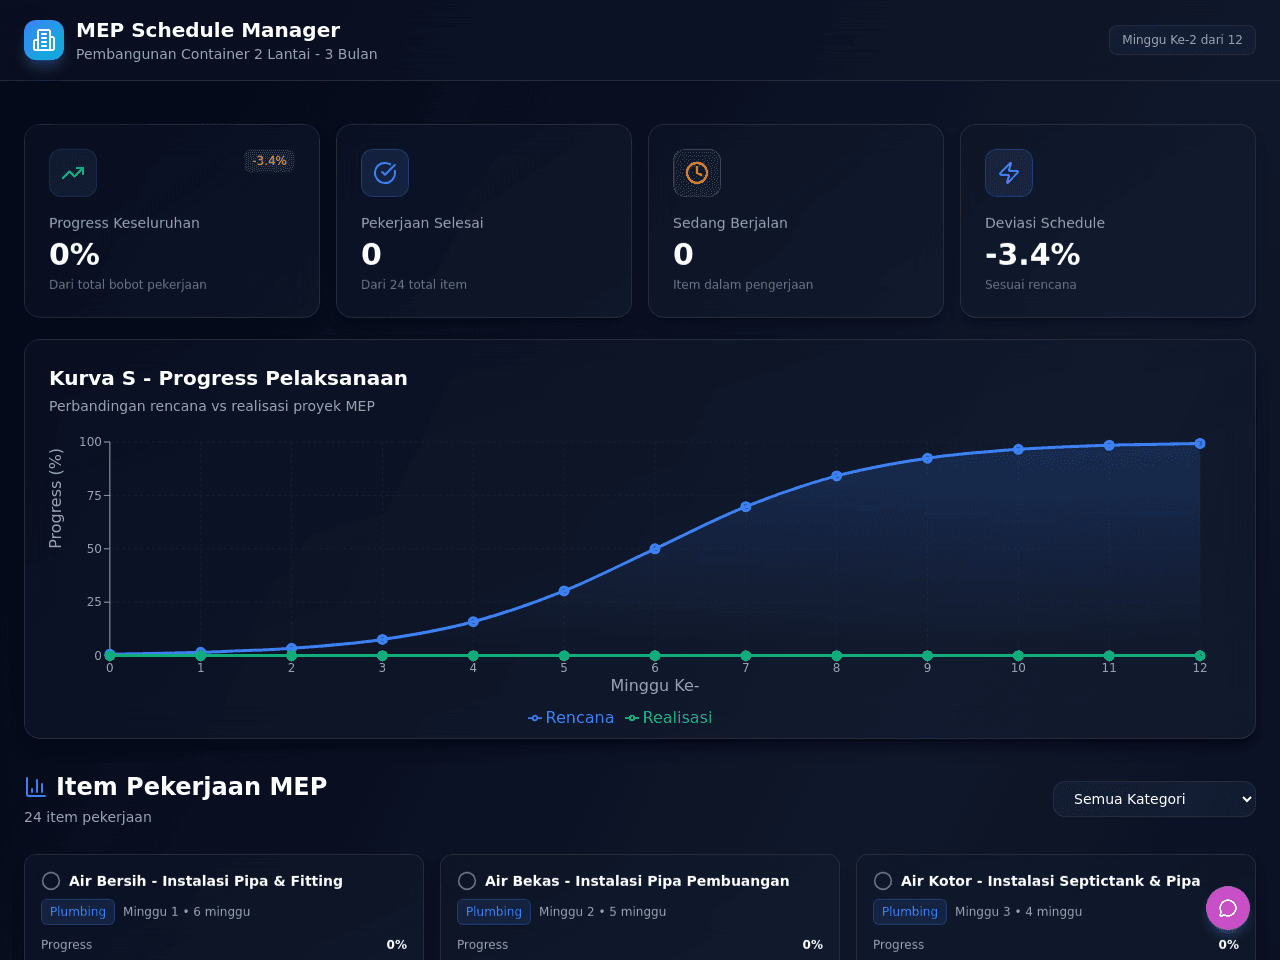Click 'Minggu 3 • 4 minggu' schedule text
The height and width of the screenshot is (960, 1280).
point(1019,912)
